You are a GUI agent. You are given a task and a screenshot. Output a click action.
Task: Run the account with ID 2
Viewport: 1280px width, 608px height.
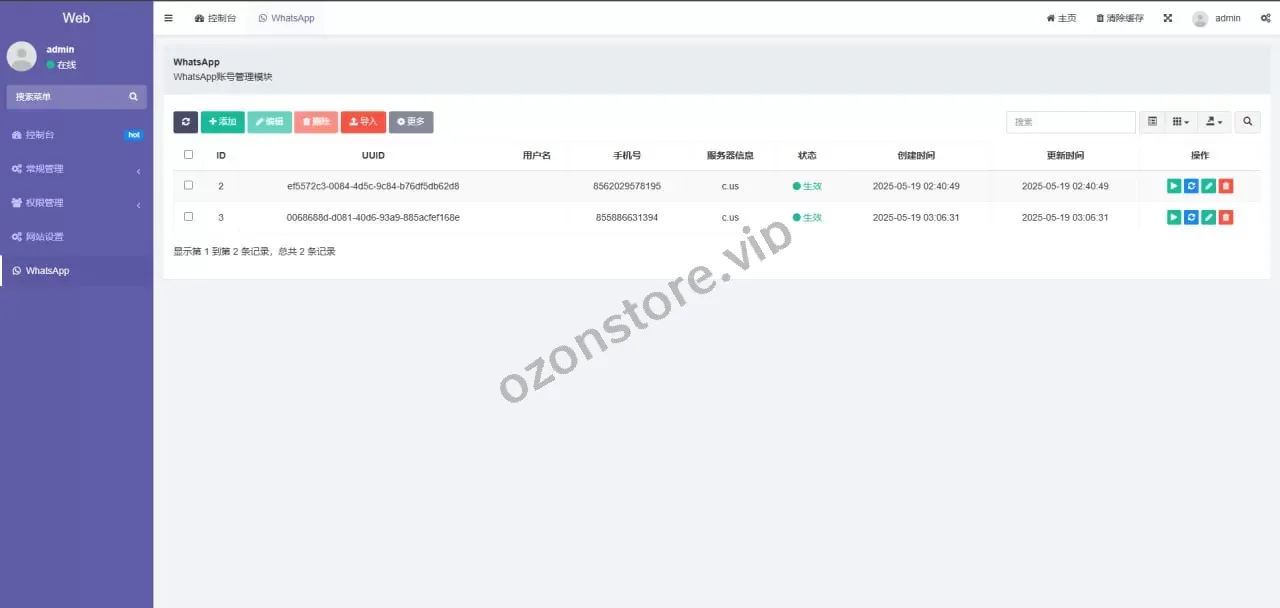coord(1174,186)
